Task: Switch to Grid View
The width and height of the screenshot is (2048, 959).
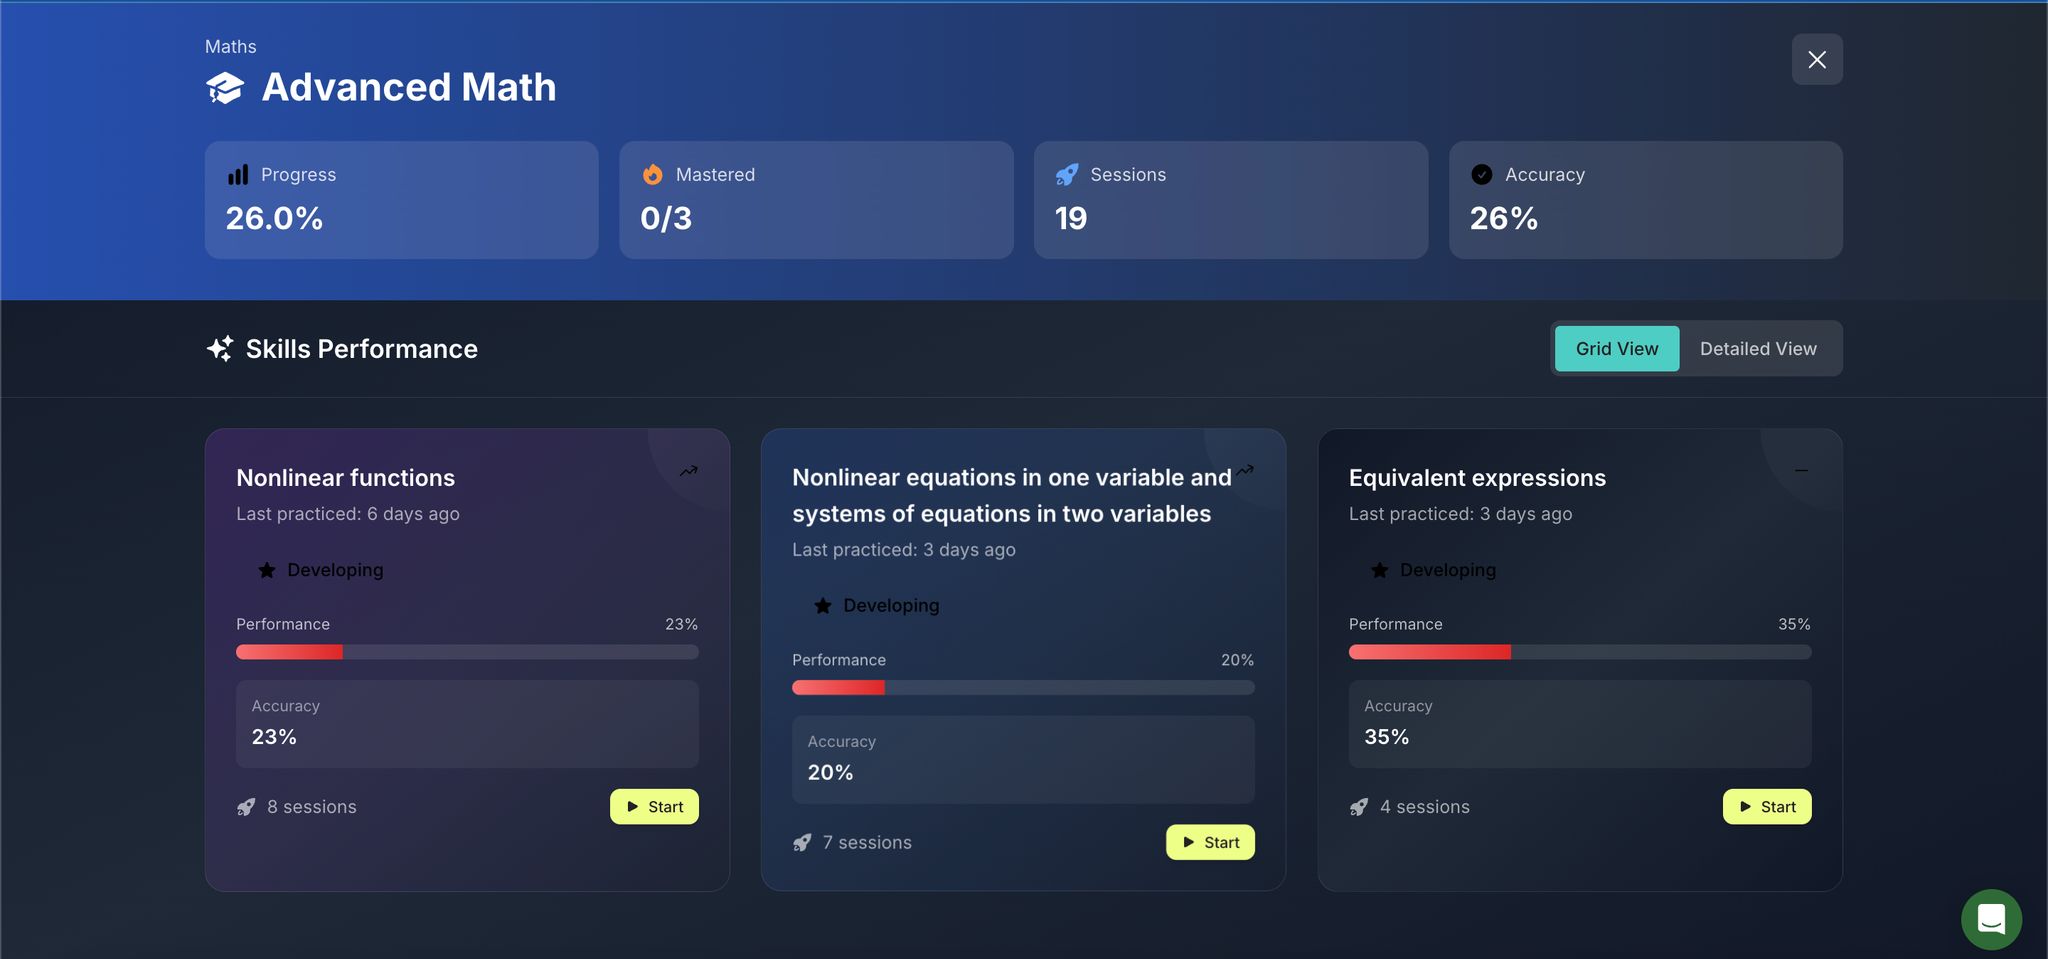Action: point(1616,349)
